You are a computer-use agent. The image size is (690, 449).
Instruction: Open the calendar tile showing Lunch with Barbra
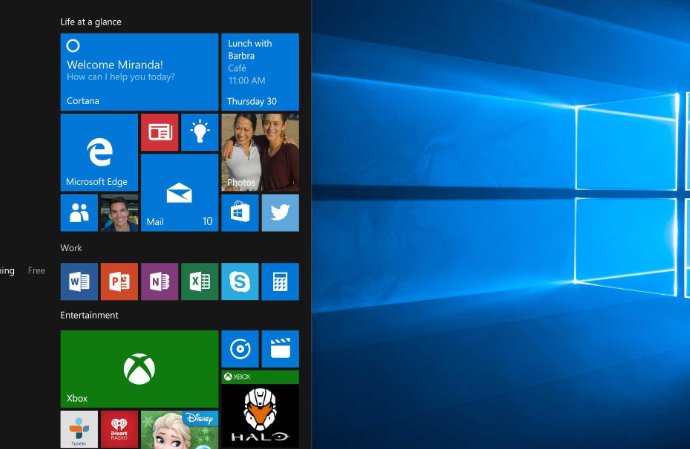coord(260,72)
